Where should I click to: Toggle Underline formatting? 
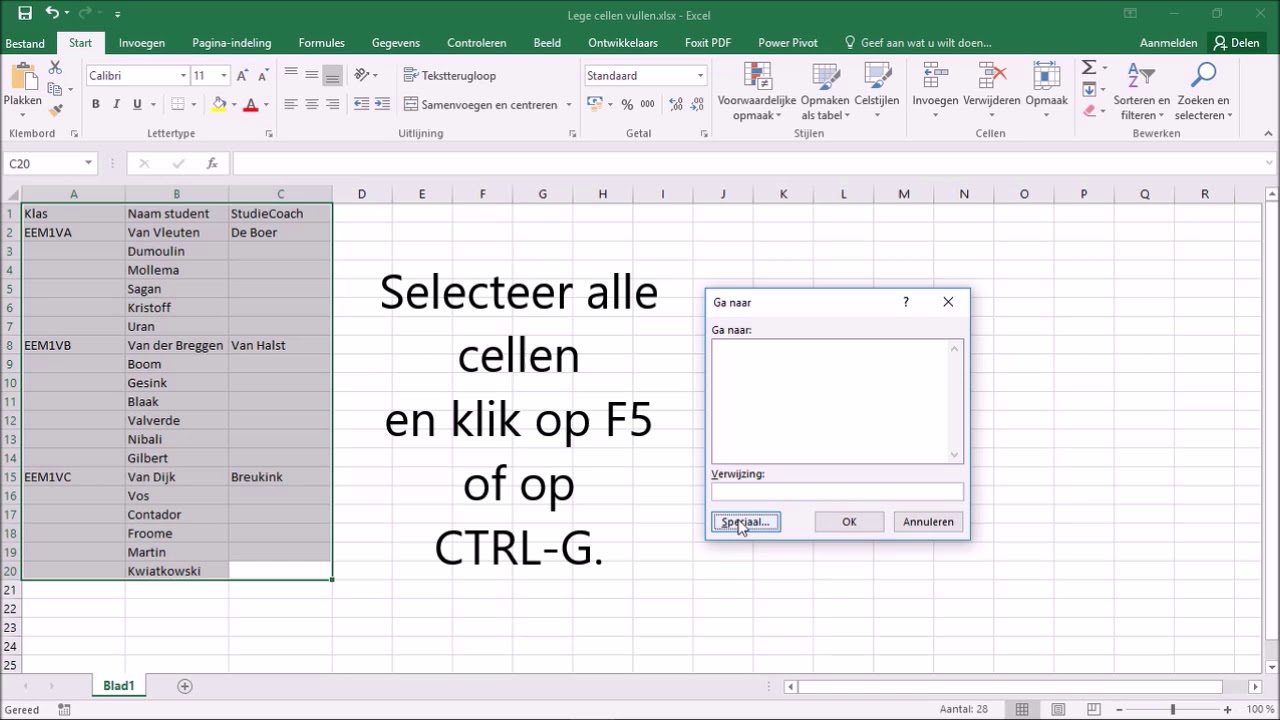pyautogui.click(x=137, y=104)
